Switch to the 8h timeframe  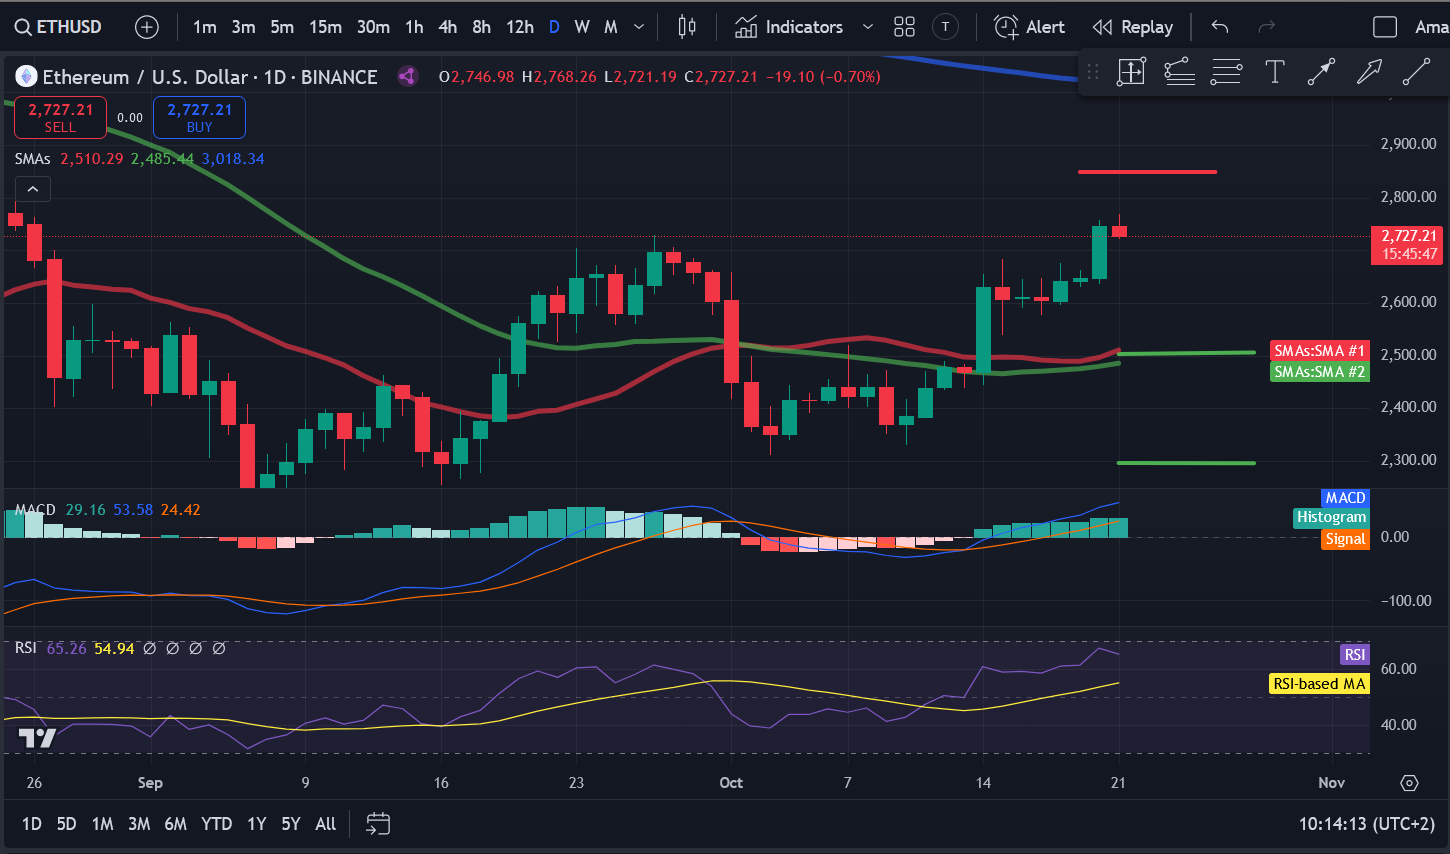click(481, 27)
